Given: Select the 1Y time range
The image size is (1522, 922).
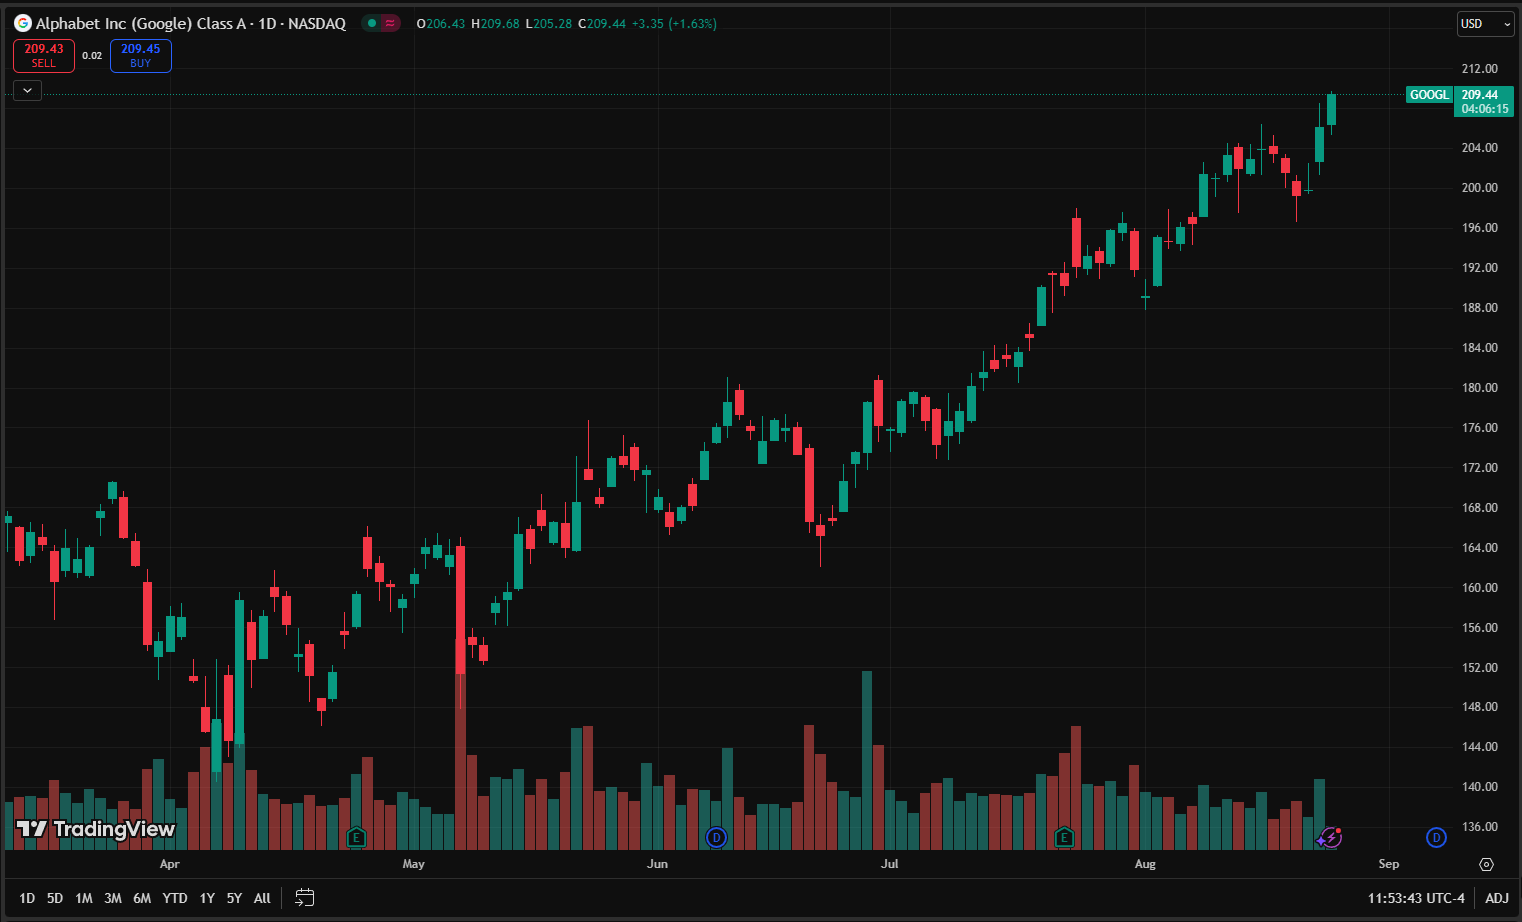Looking at the screenshot, I should click(207, 898).
